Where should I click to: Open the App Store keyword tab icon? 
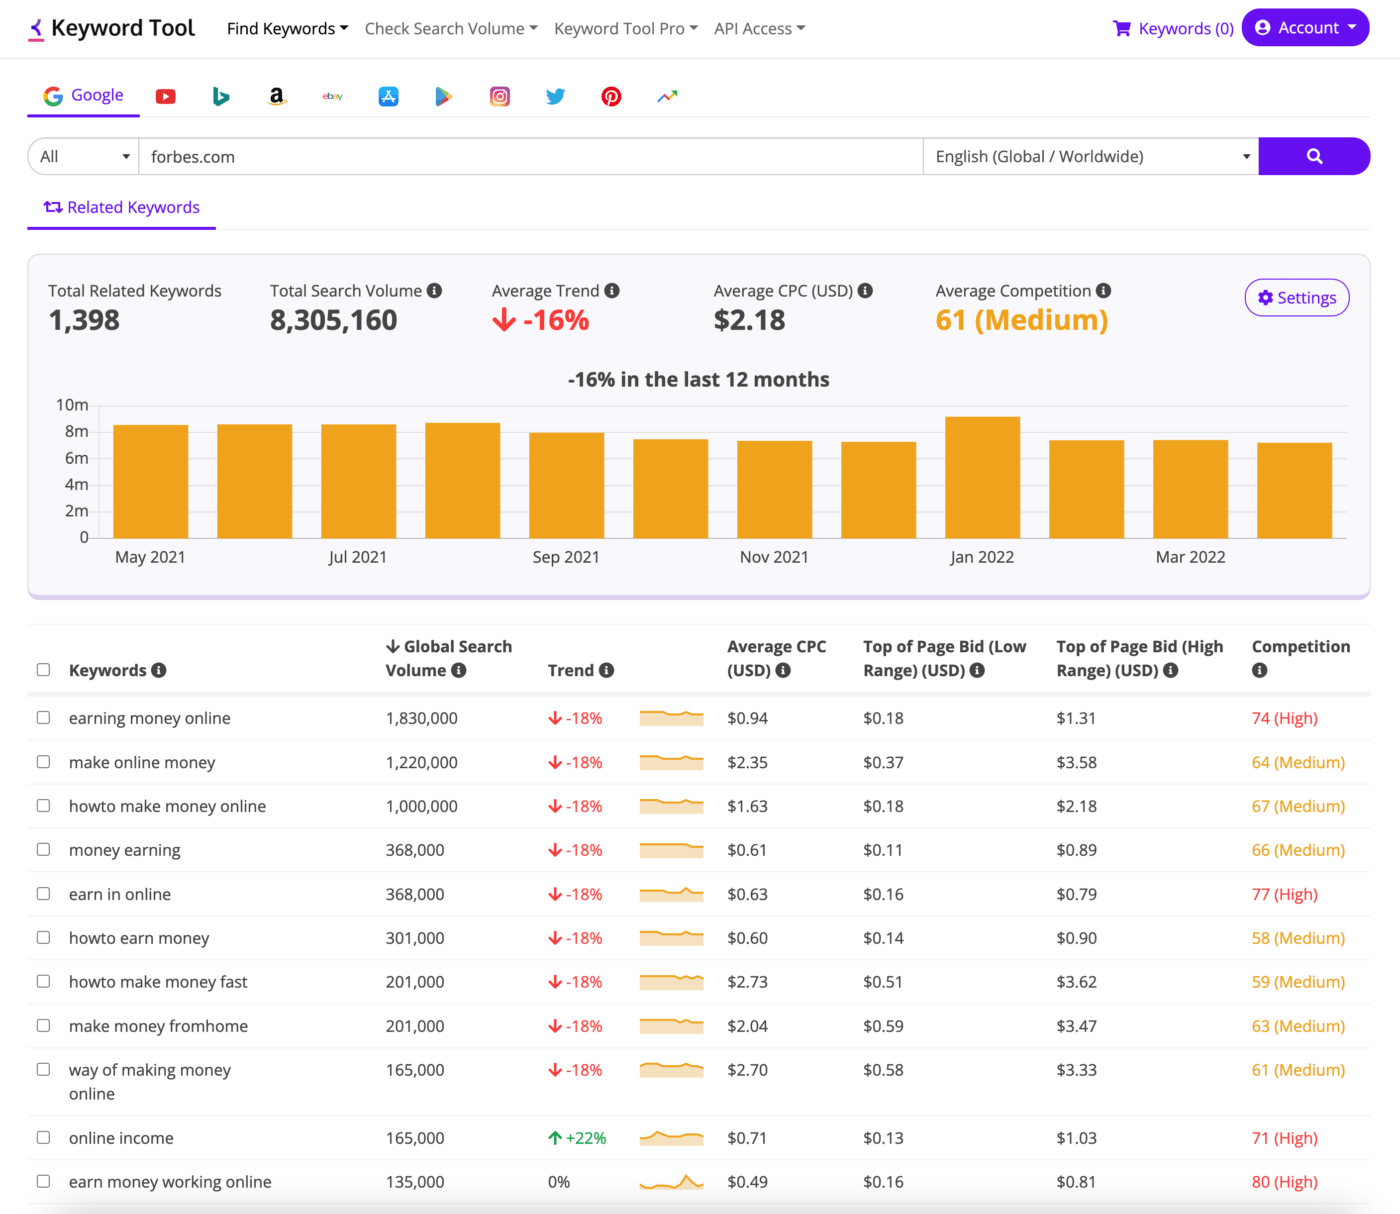coord(389,96)
